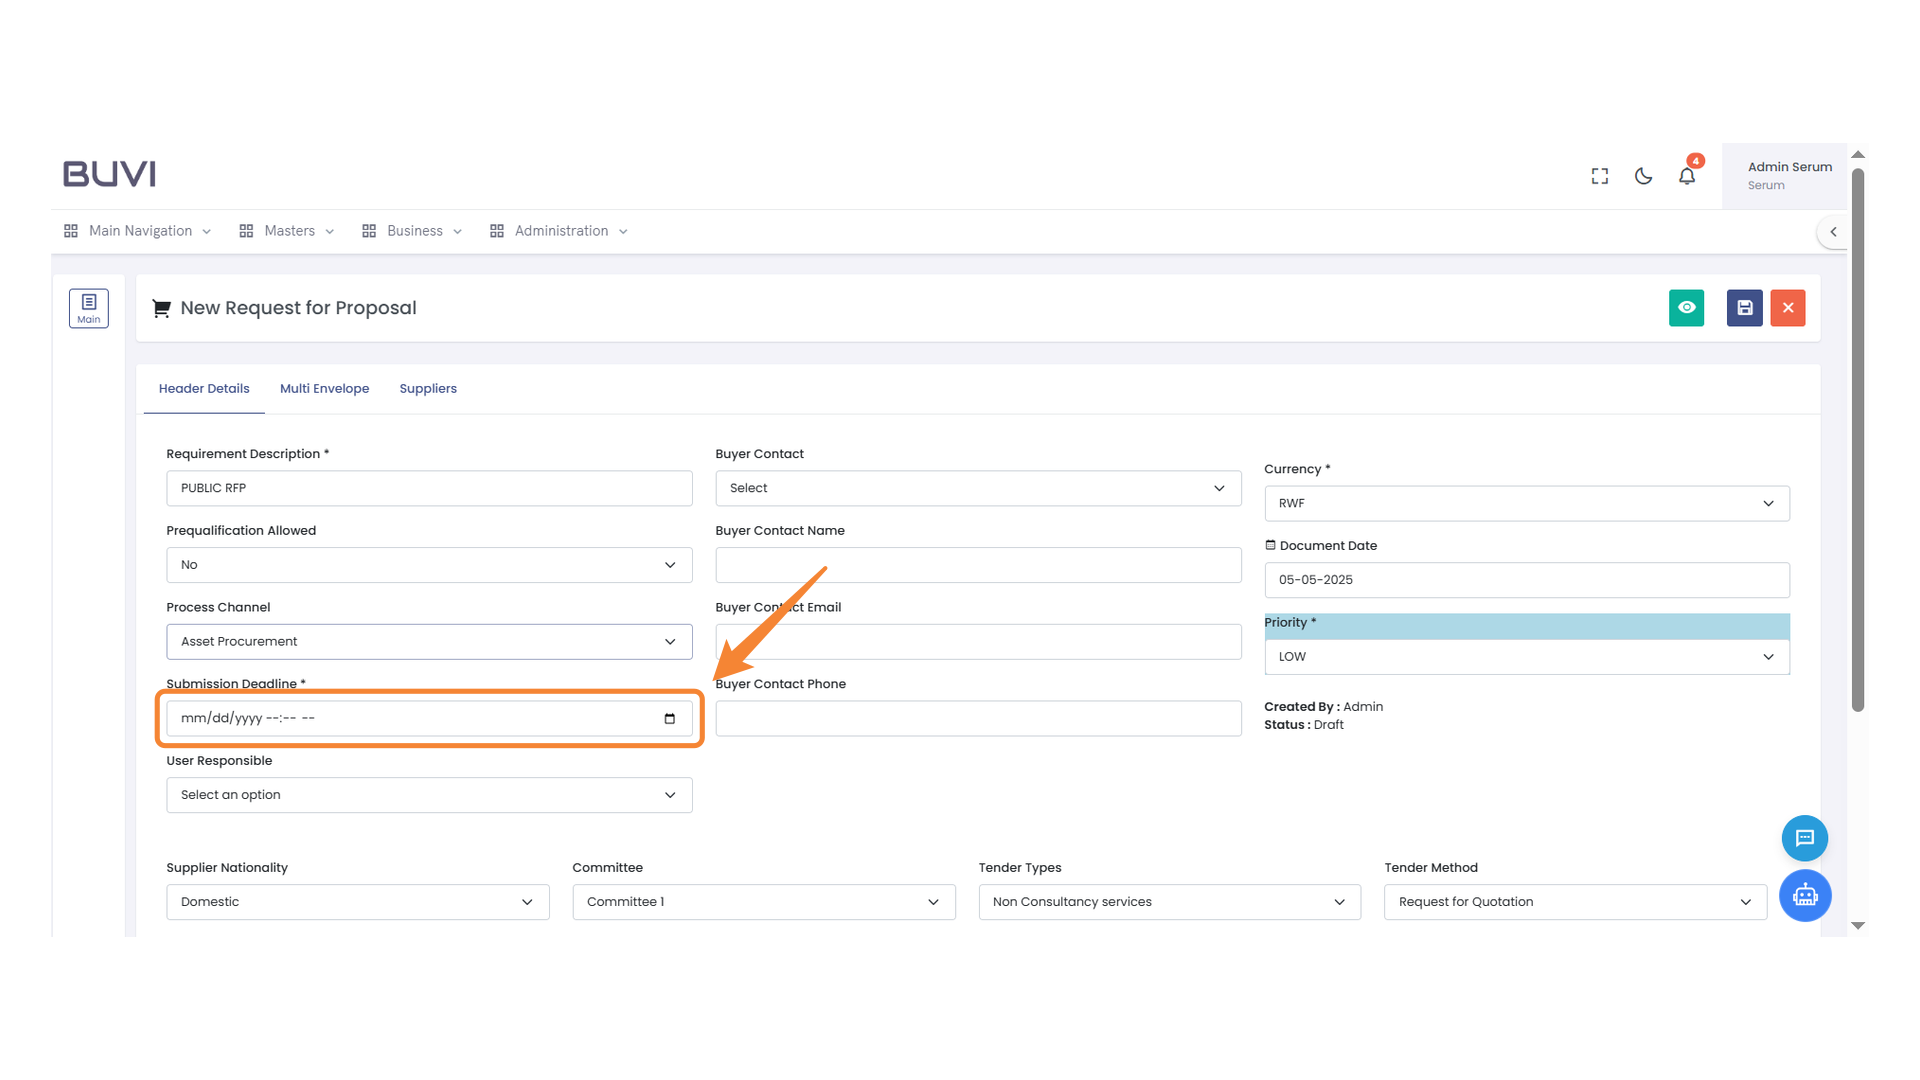Click the teal eye preview button

1687,308
